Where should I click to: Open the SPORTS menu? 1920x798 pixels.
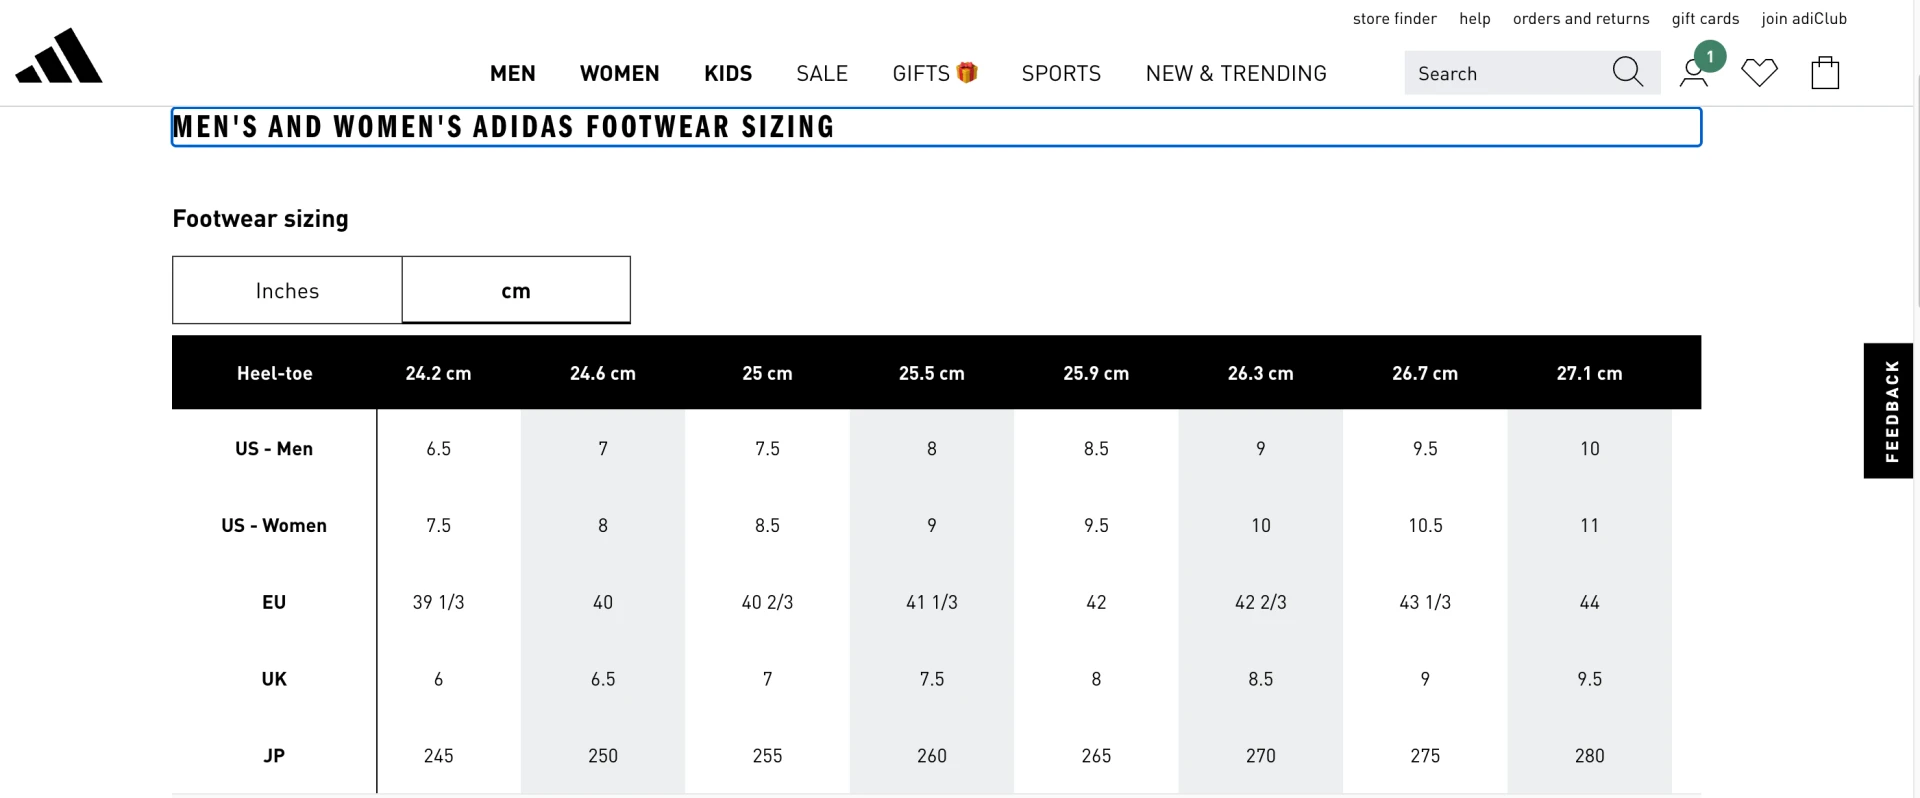pyautogui.click(x=1061, y=73)
